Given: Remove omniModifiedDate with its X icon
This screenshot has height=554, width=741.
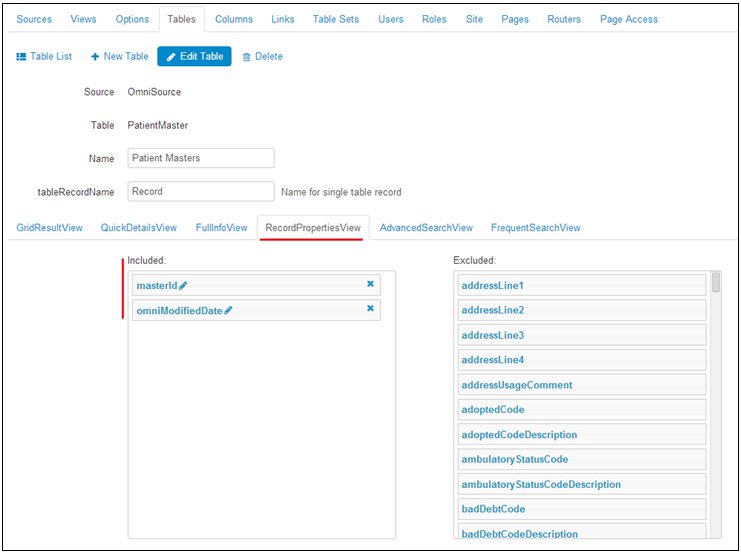Looking at the screenshot, I should [x=370, y=309].
